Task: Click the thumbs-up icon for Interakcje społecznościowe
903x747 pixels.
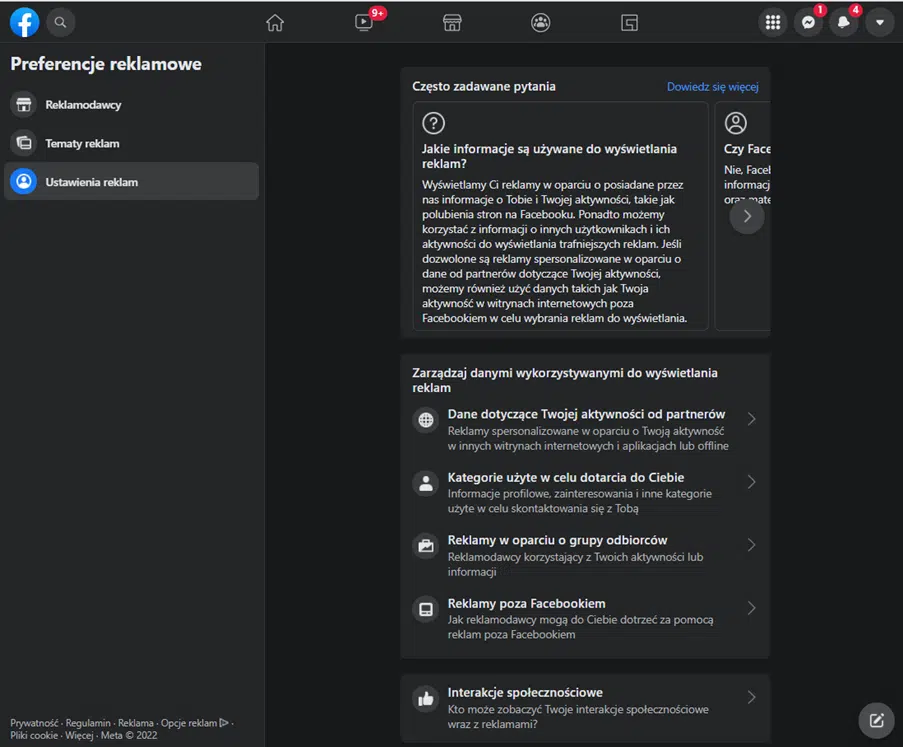Action: pos(426,699)
